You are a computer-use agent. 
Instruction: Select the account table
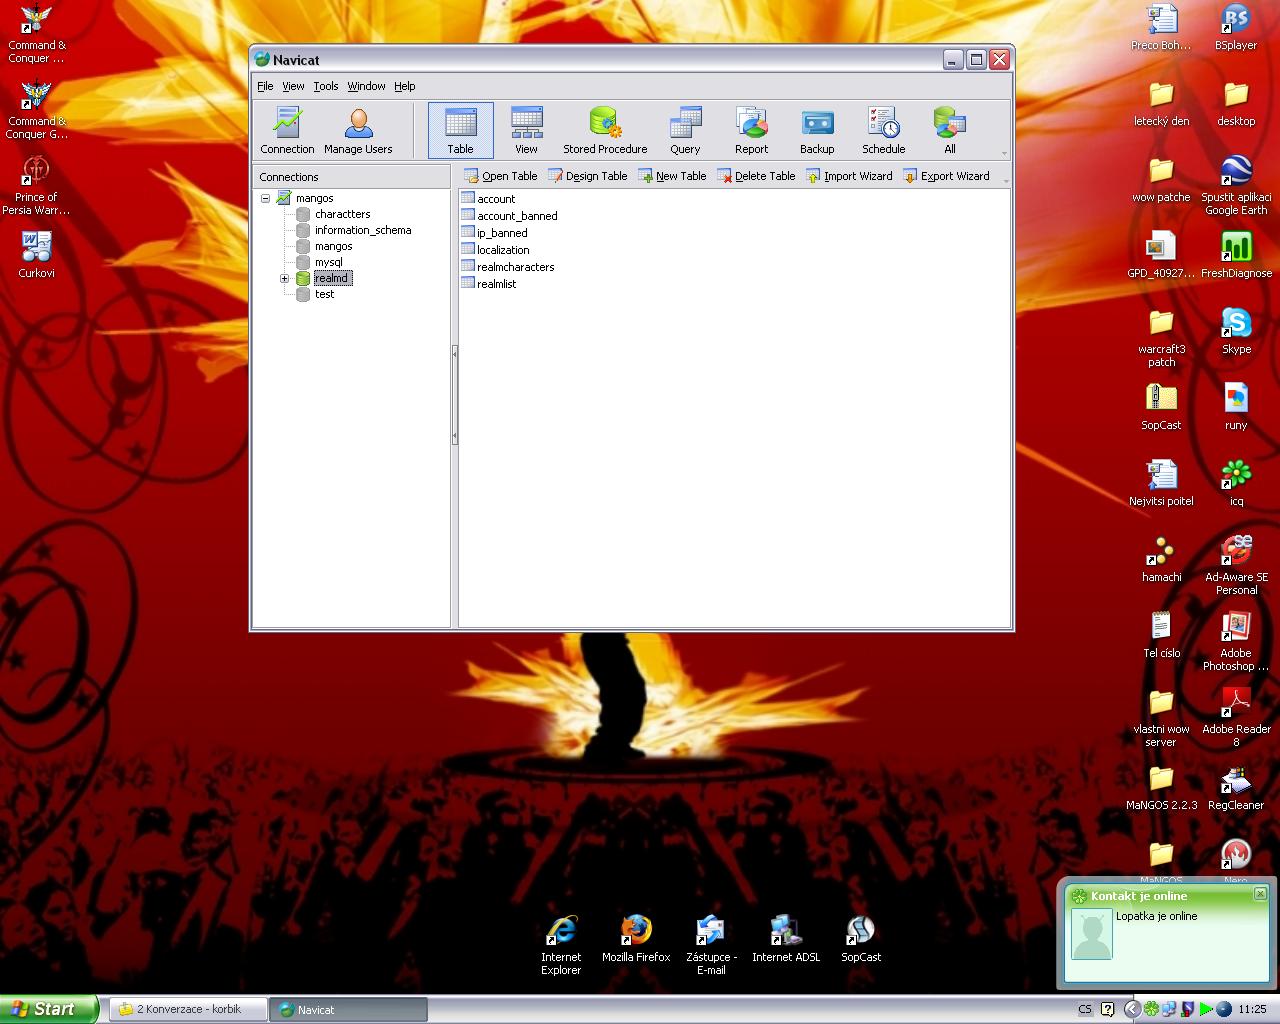[488, 199]
